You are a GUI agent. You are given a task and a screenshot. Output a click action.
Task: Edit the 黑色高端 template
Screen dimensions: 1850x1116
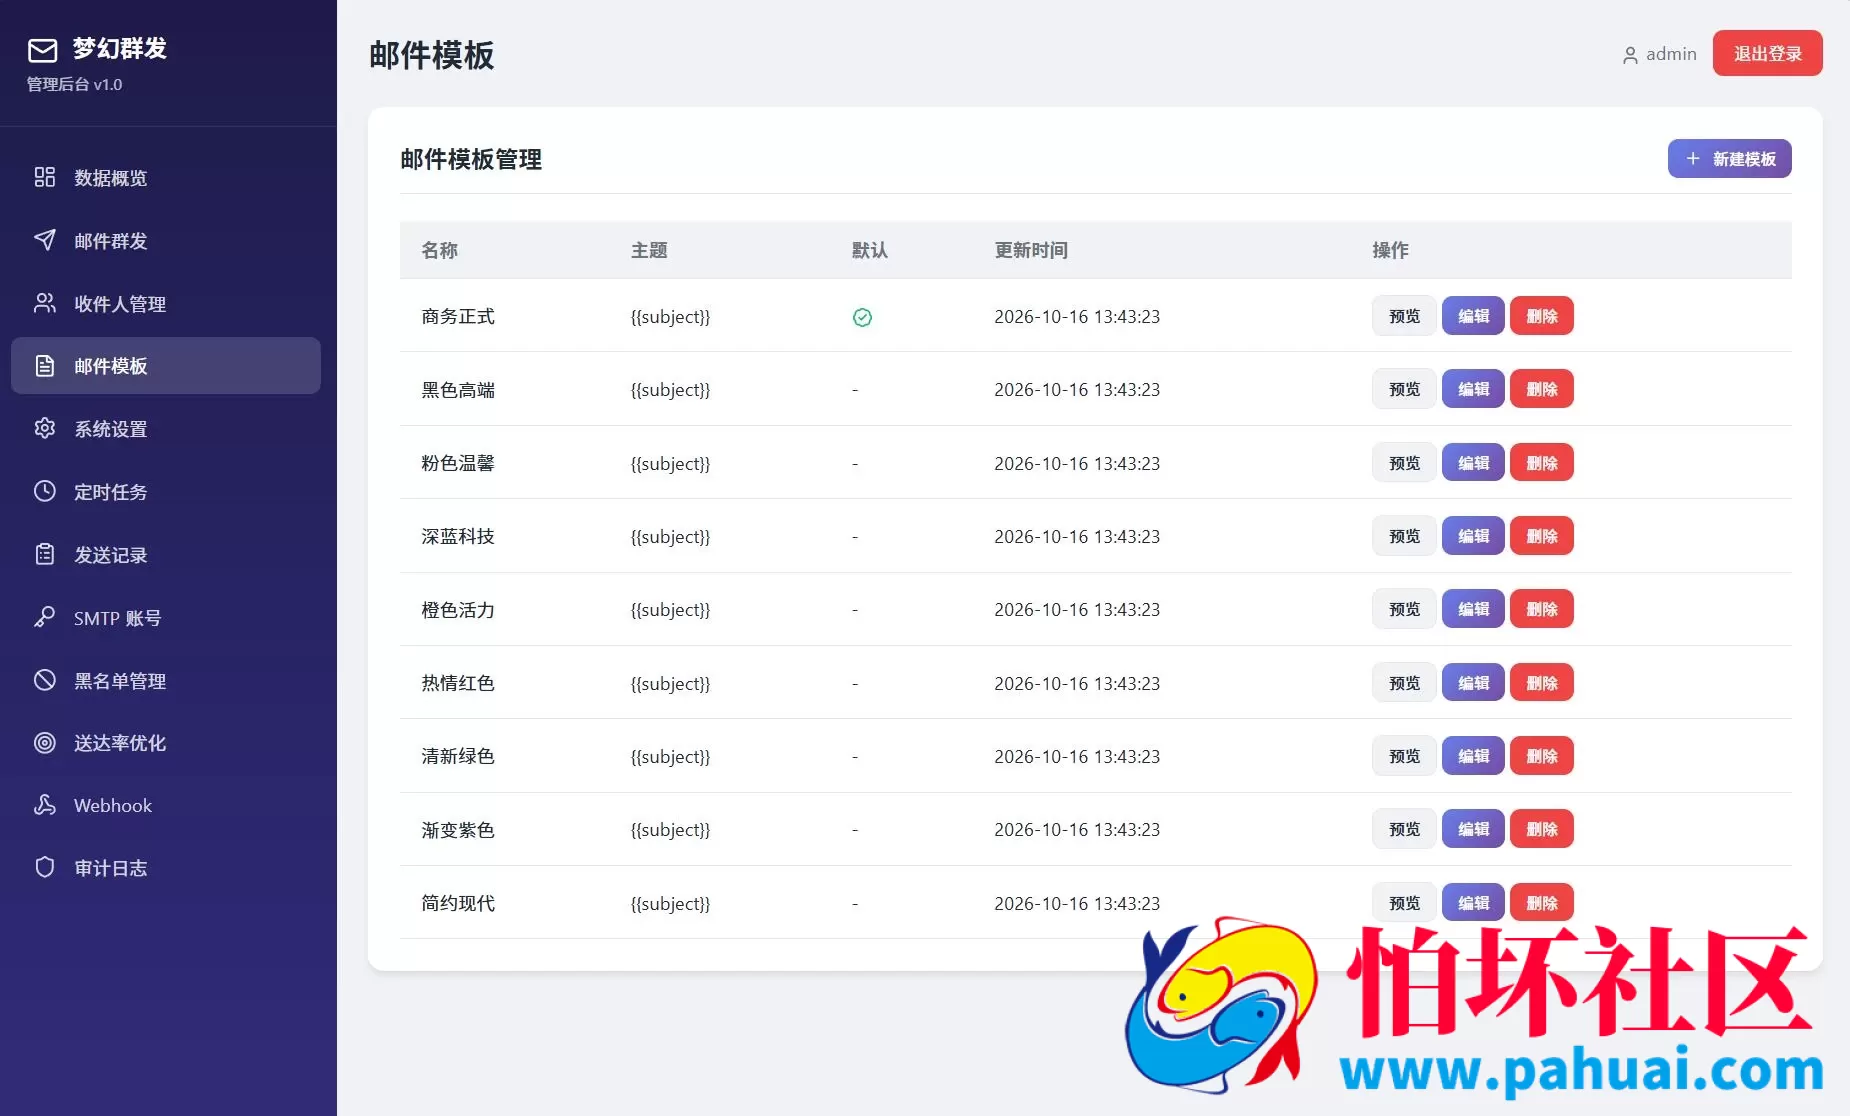click(x=1473, y=389)
